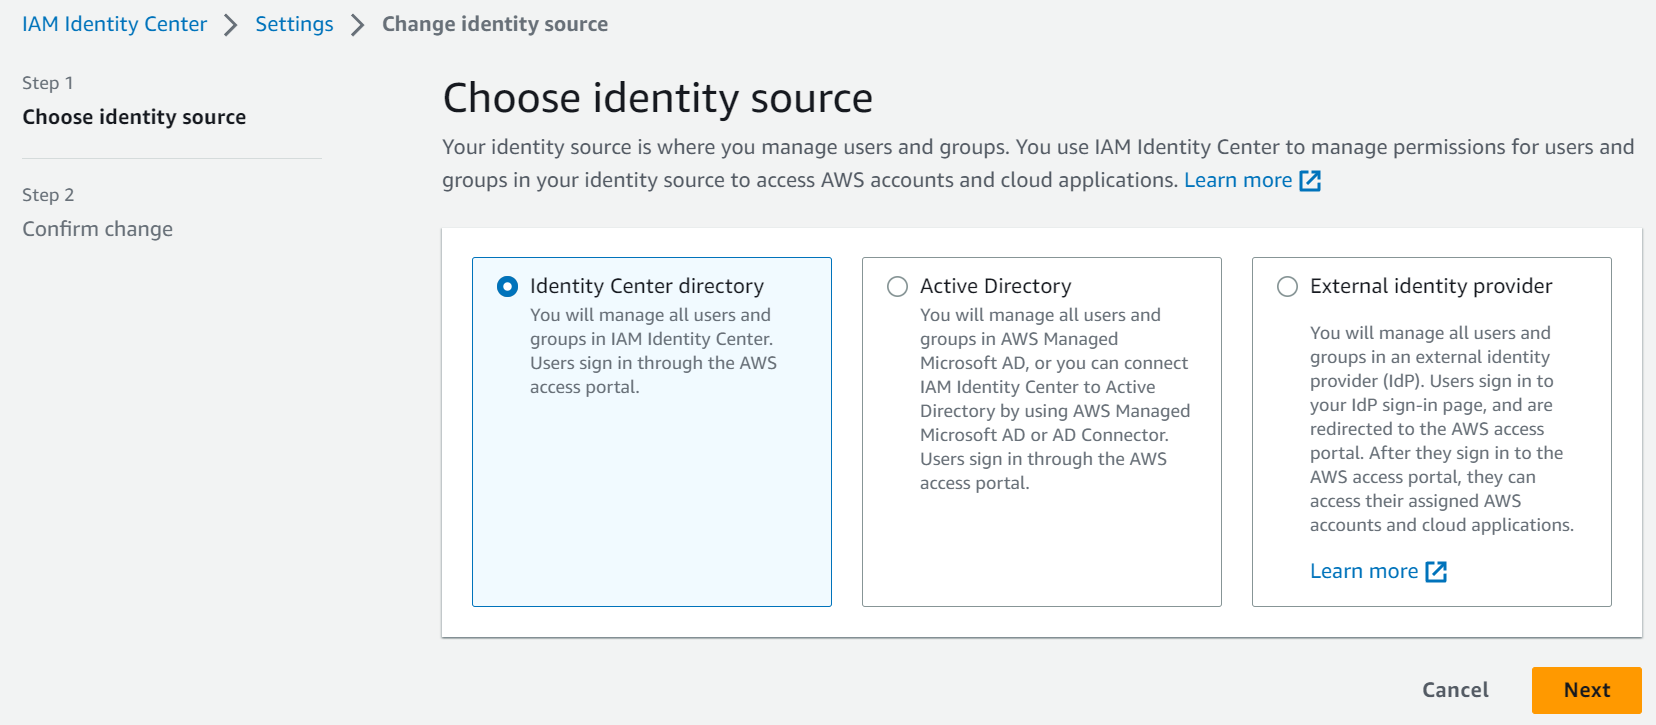Click the Choose identity source page heading
The width and height of the screenshot is (1656, 725).
[658, 98]
